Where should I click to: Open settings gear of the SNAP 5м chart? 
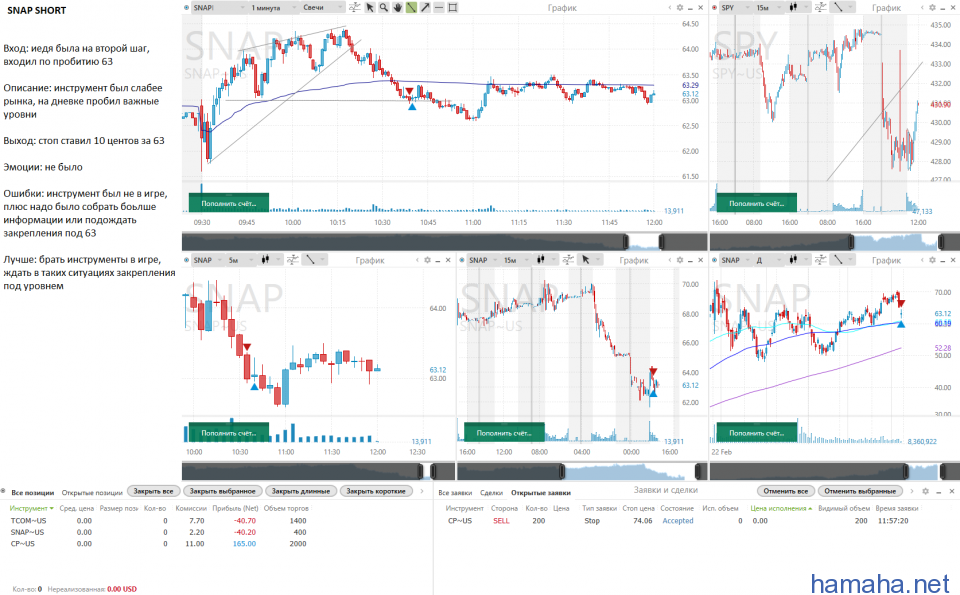pos(427,260)
